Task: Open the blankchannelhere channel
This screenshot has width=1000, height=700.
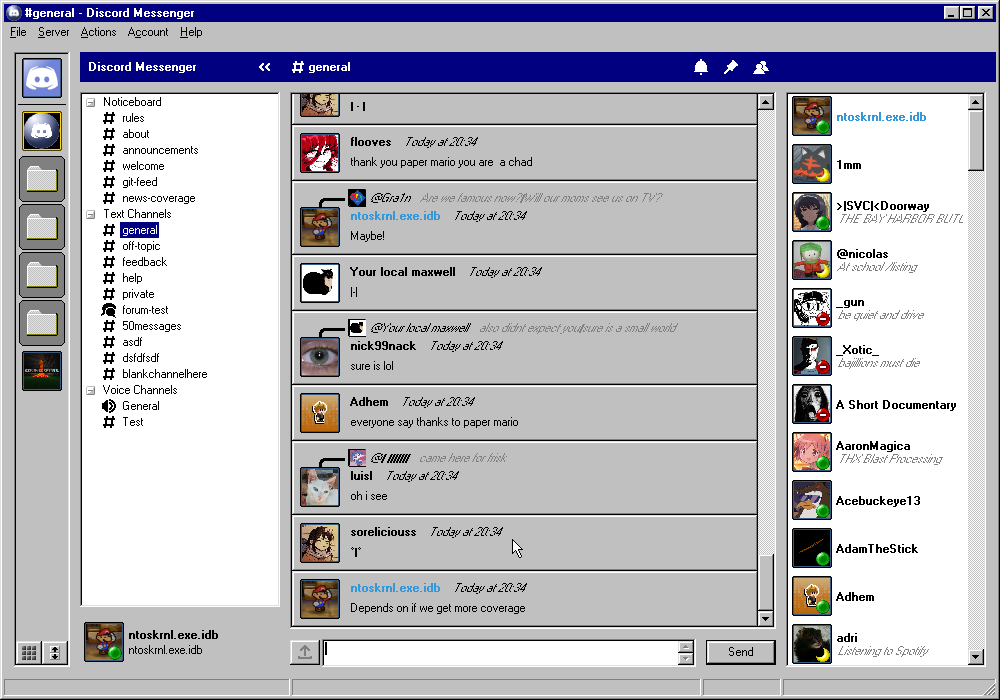Action: click(165, 374)
